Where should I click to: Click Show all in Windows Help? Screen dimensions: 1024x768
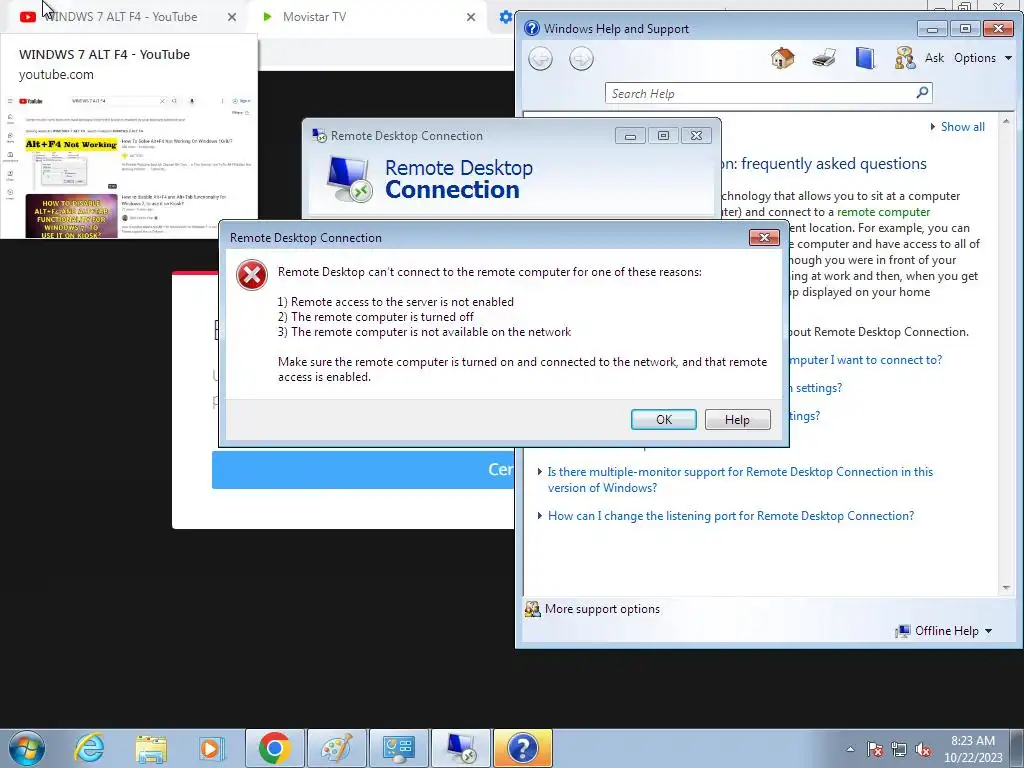pos(962,127)
